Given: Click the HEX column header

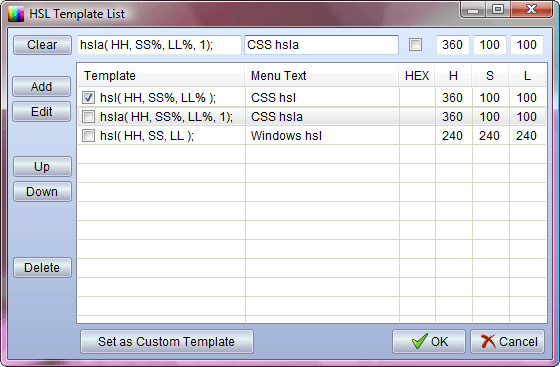Looking at the screenshot, I should coord(417,76).
